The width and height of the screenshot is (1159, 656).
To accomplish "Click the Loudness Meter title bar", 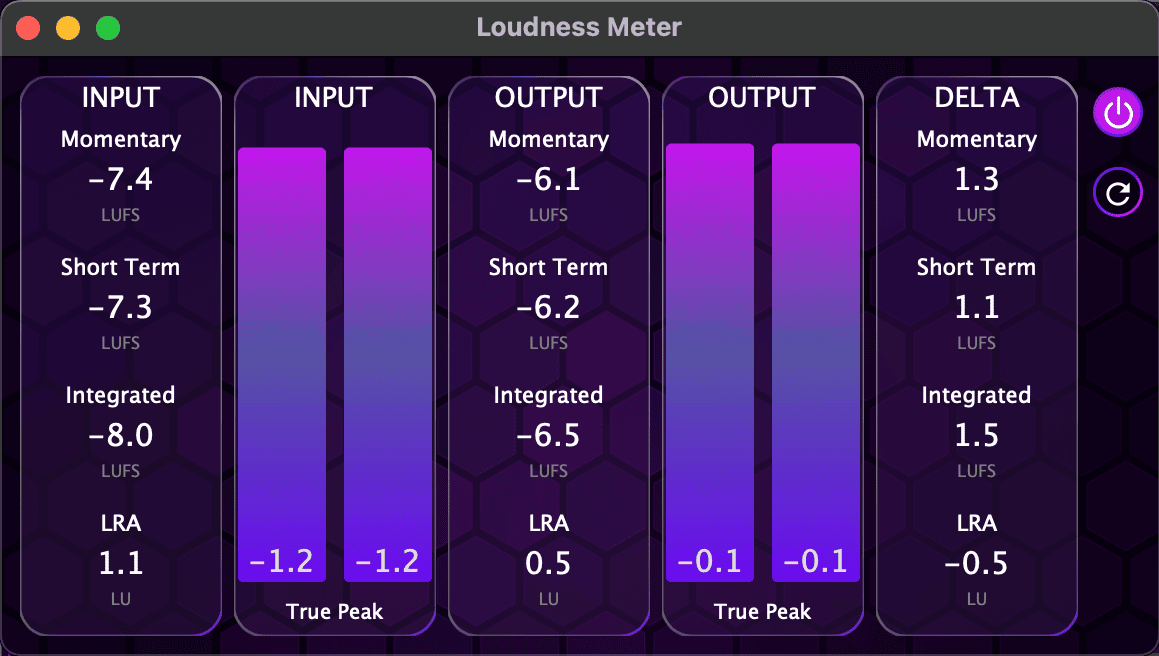I will tap(579, 27).
